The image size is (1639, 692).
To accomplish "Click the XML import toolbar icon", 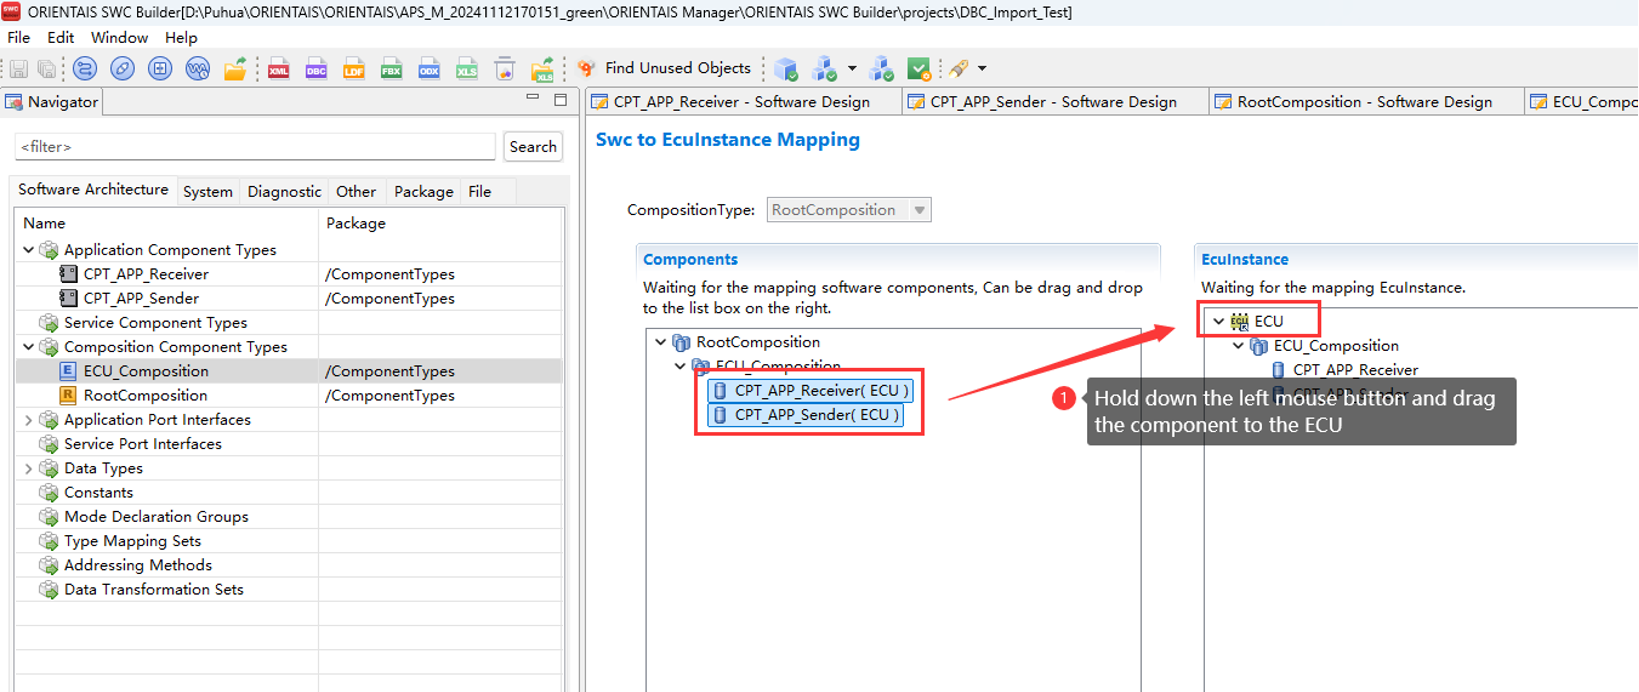I will [279, 69].
